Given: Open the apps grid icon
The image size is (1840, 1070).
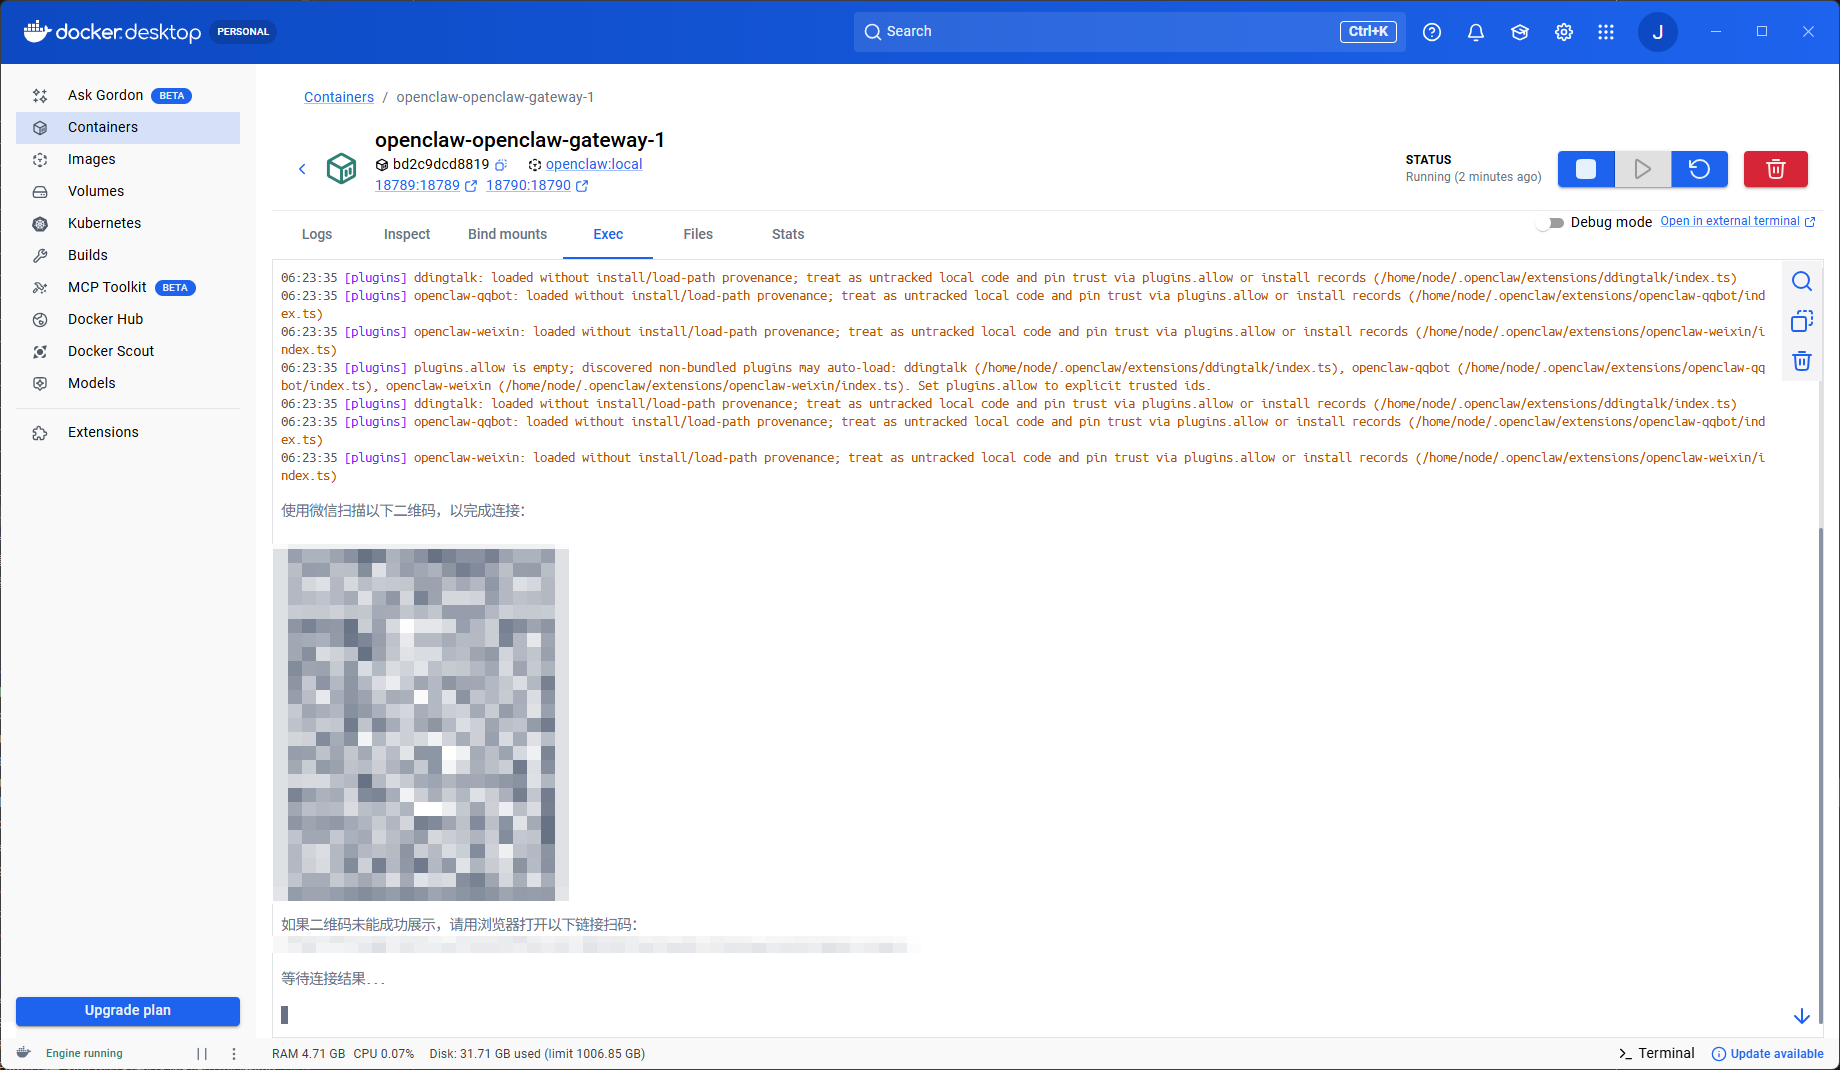Looking at the screenshot, I should (1606, 32).
